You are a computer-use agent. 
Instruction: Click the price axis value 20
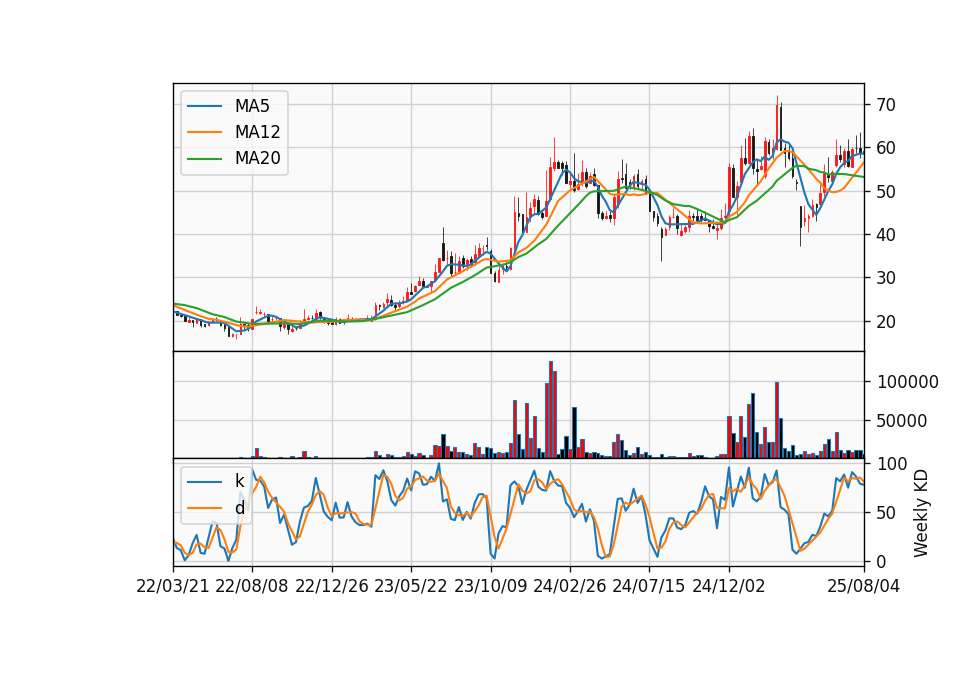[x=886, y=321]
